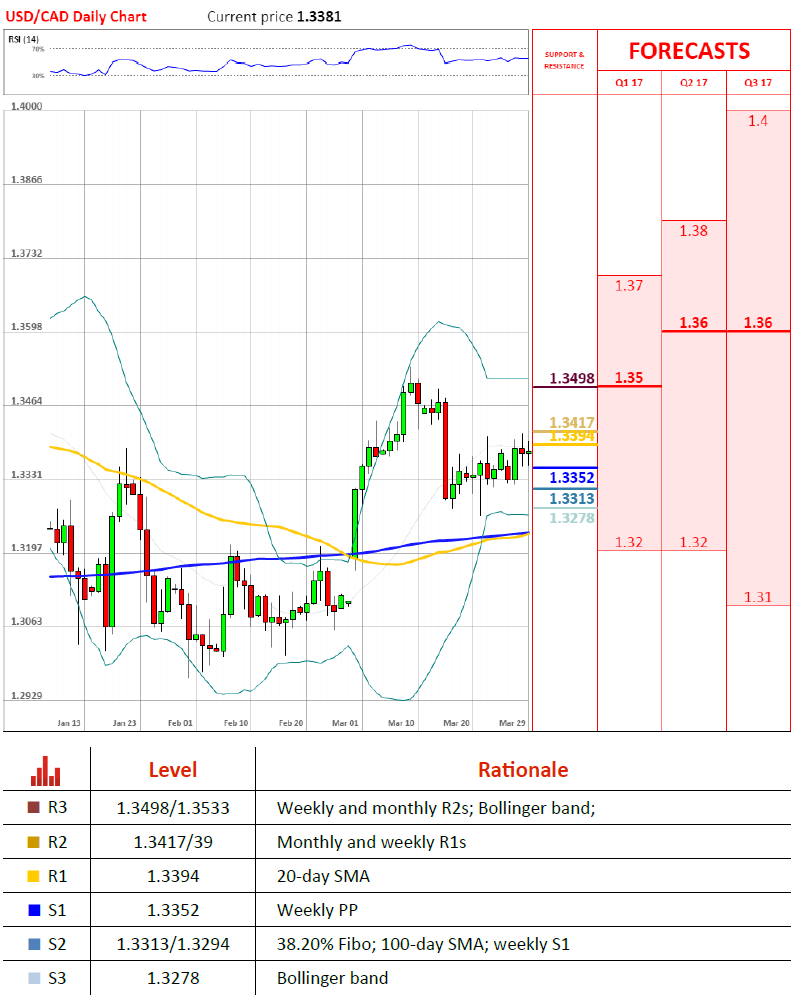Viewport: 803px width, 1005px height.
Task: Click the Mar 29 date axis label
Action: (x=512, y=723)
